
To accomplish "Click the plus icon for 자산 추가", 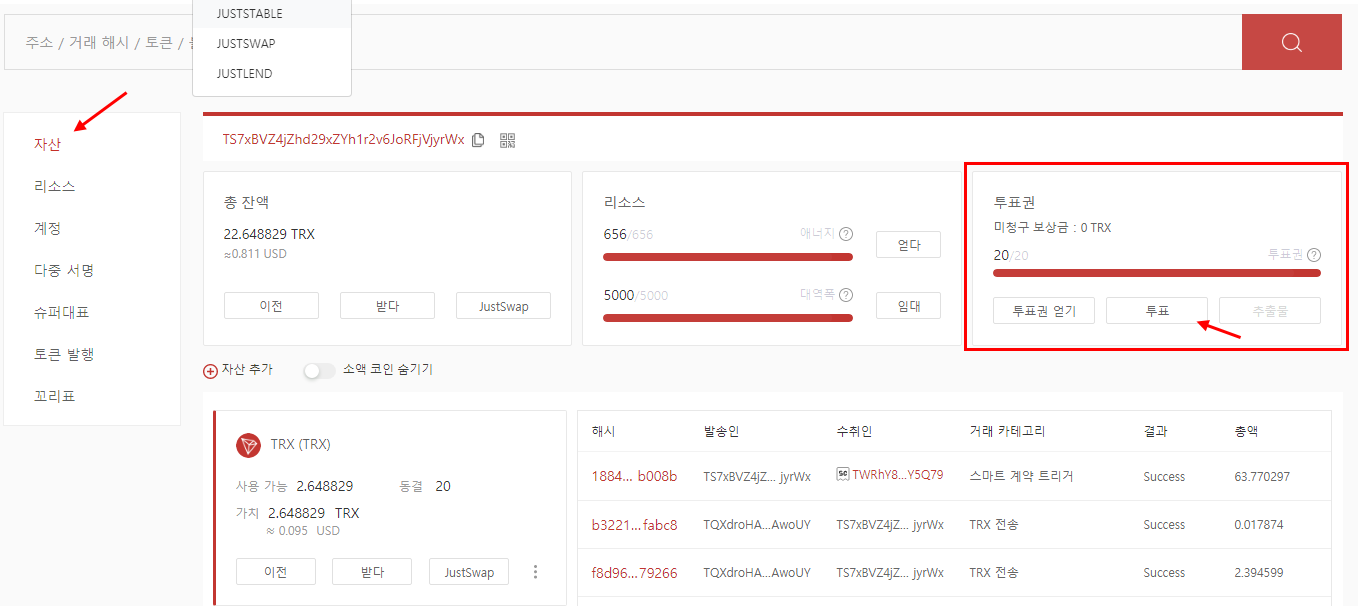I will 210,370.
